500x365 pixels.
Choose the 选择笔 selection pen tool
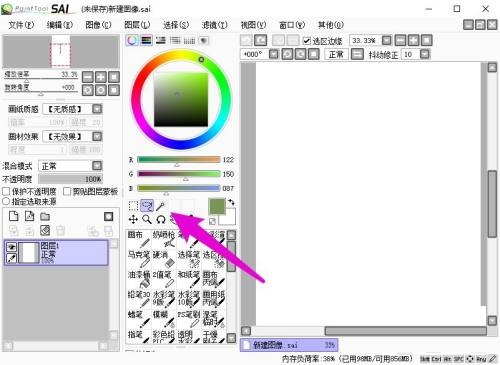click(189, 259)
